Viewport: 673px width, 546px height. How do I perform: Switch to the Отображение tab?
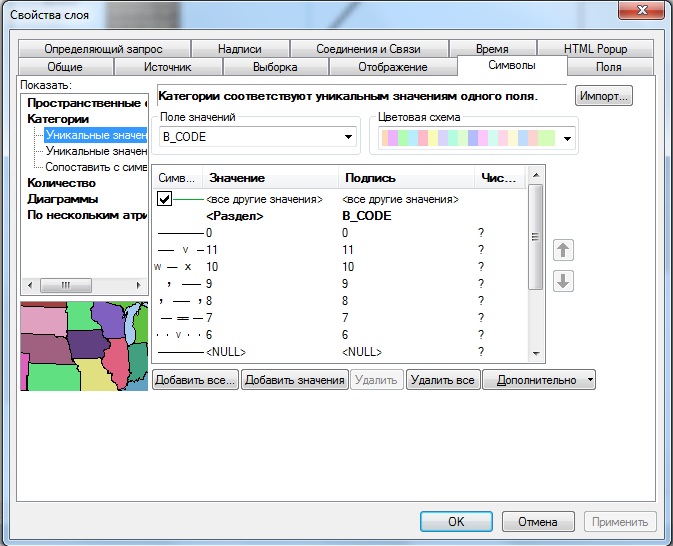(x=393, y=67)
